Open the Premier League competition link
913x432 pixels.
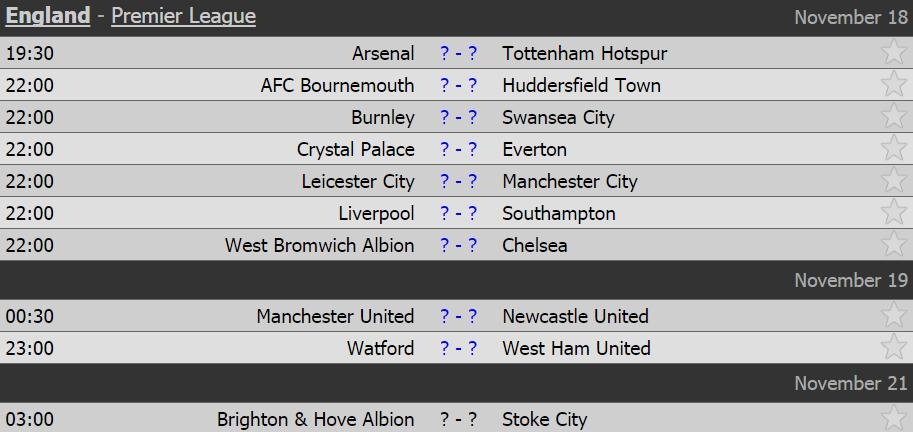[x=183, y=16]
